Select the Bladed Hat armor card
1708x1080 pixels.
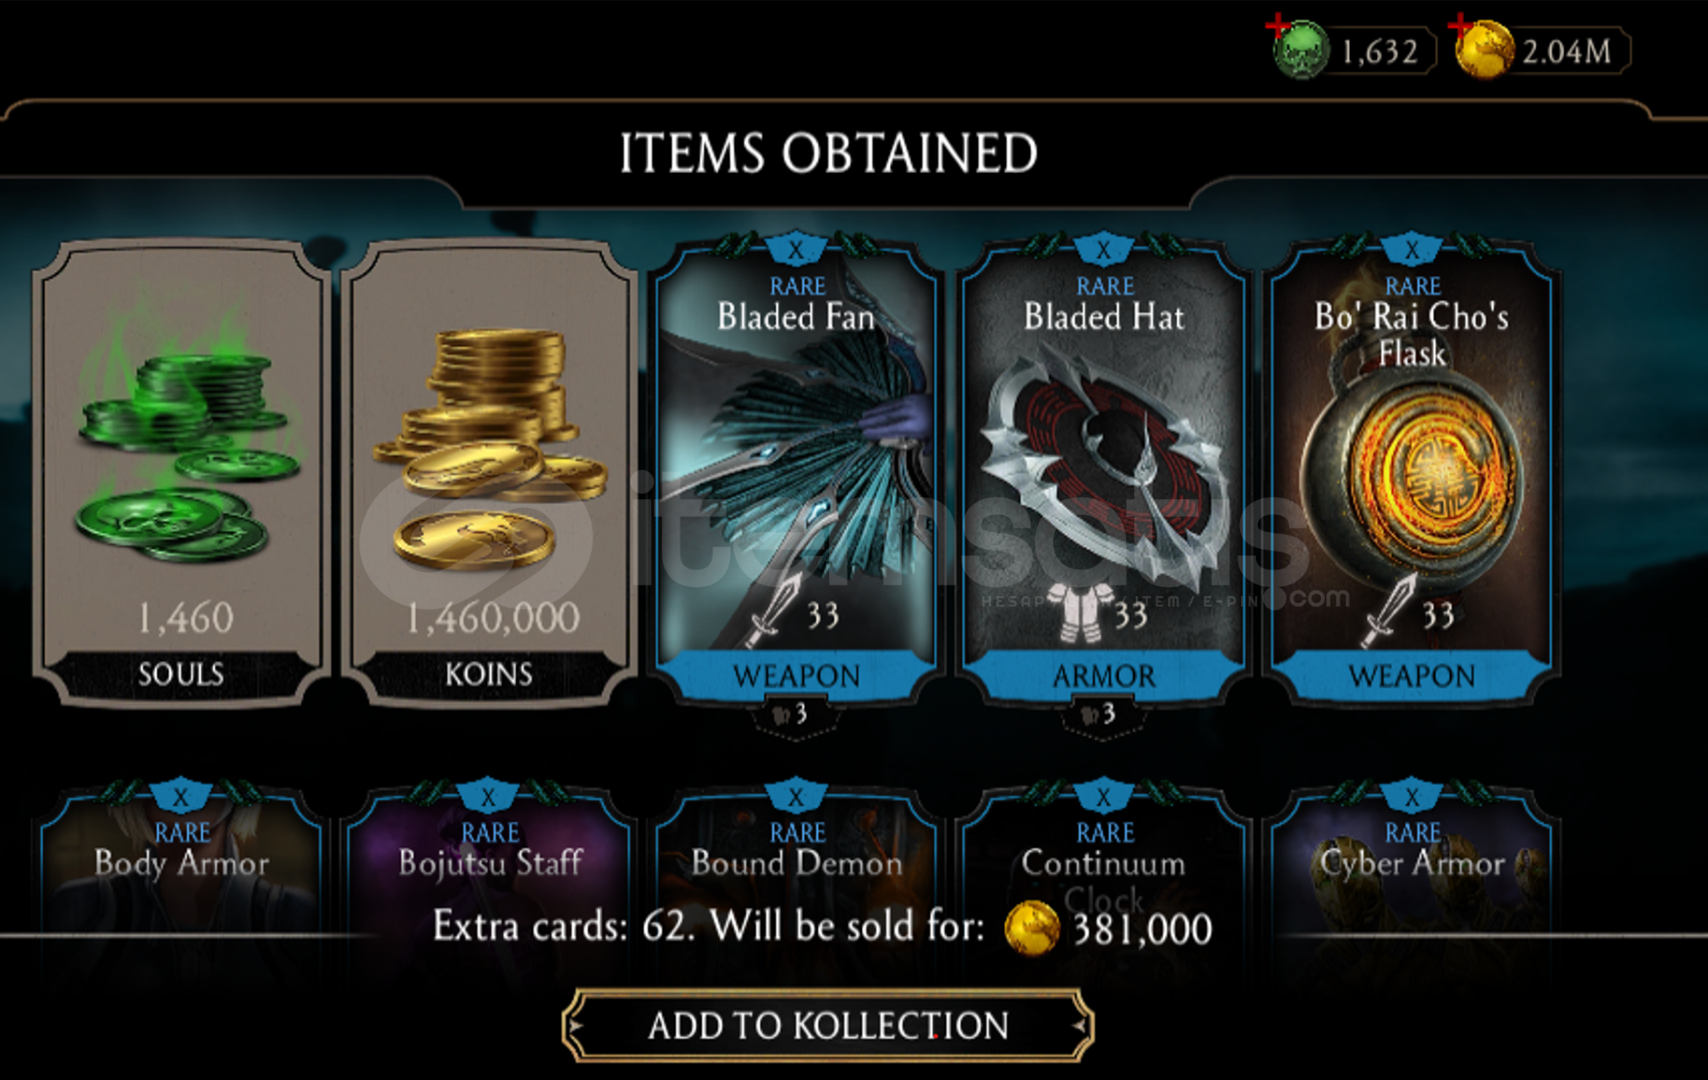(1104, 470)
